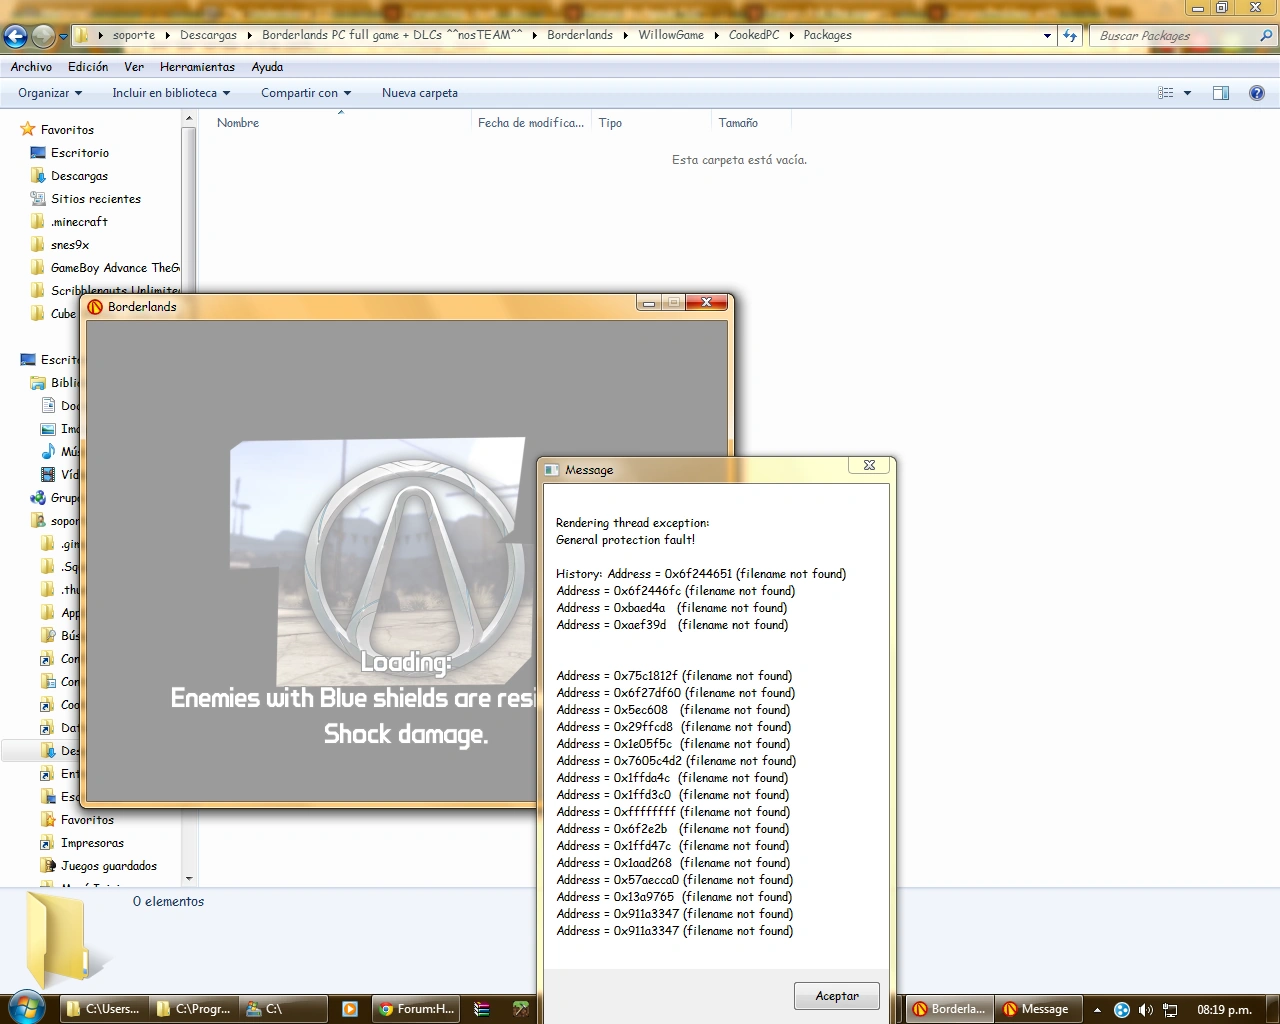Switch to Message taskbar button
The width and height of the screenshot is (1280, 1024).
point(1038,1009)
